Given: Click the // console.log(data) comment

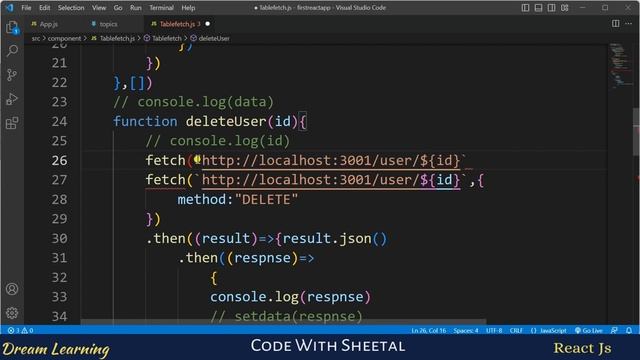Looking at the screenshot, I should (193, 102).
